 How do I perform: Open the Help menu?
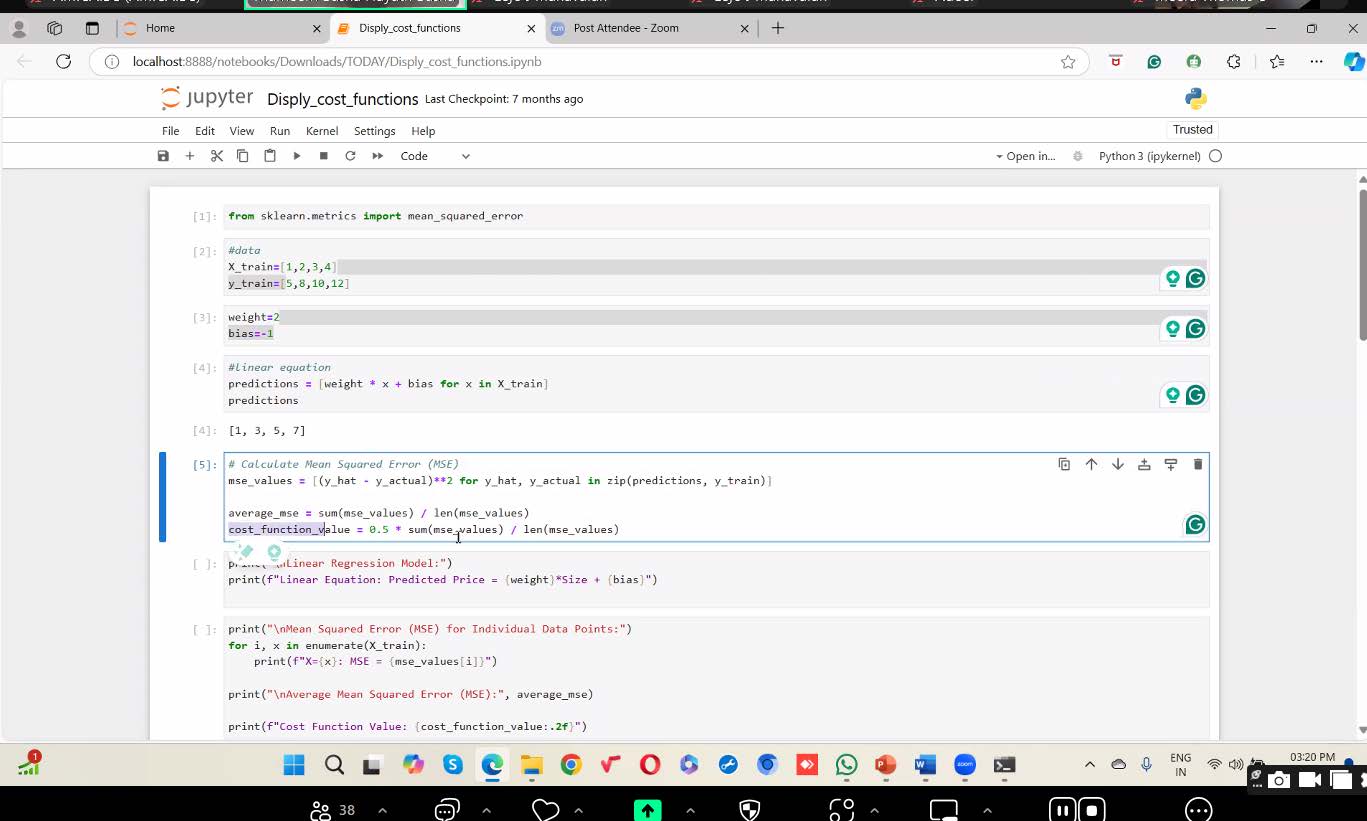pyautogui.click(x=423, y=131)
